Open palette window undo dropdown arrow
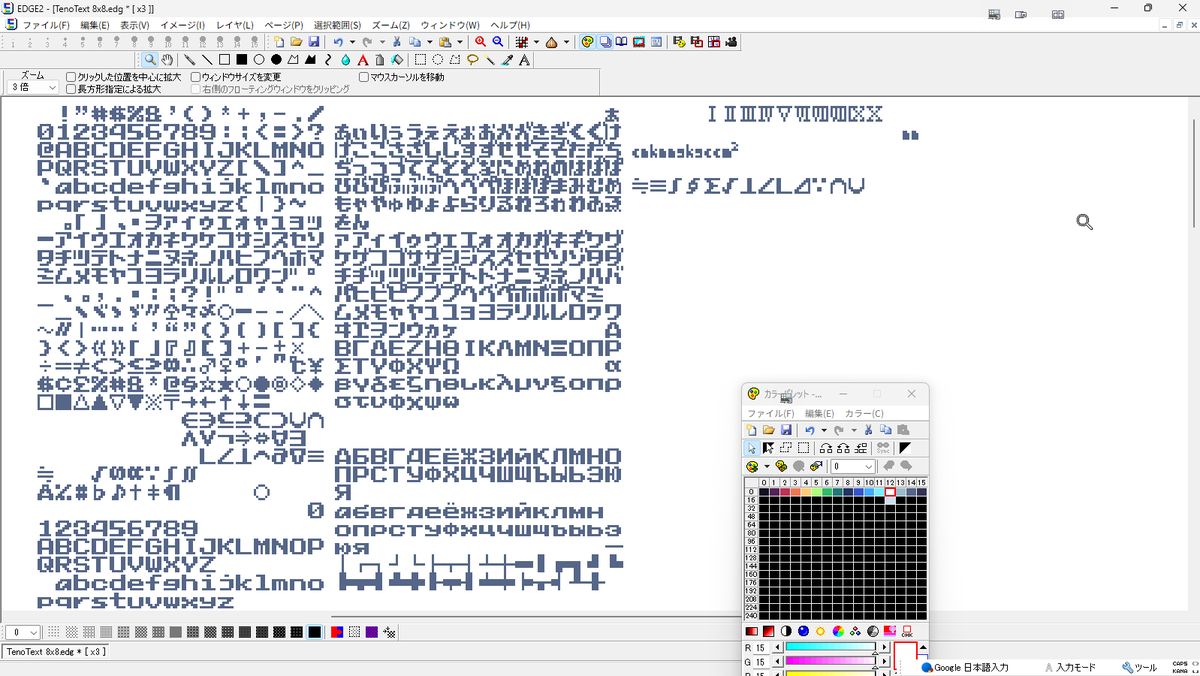Screen dimensions: 1200x676 click(x=824, y=430)
